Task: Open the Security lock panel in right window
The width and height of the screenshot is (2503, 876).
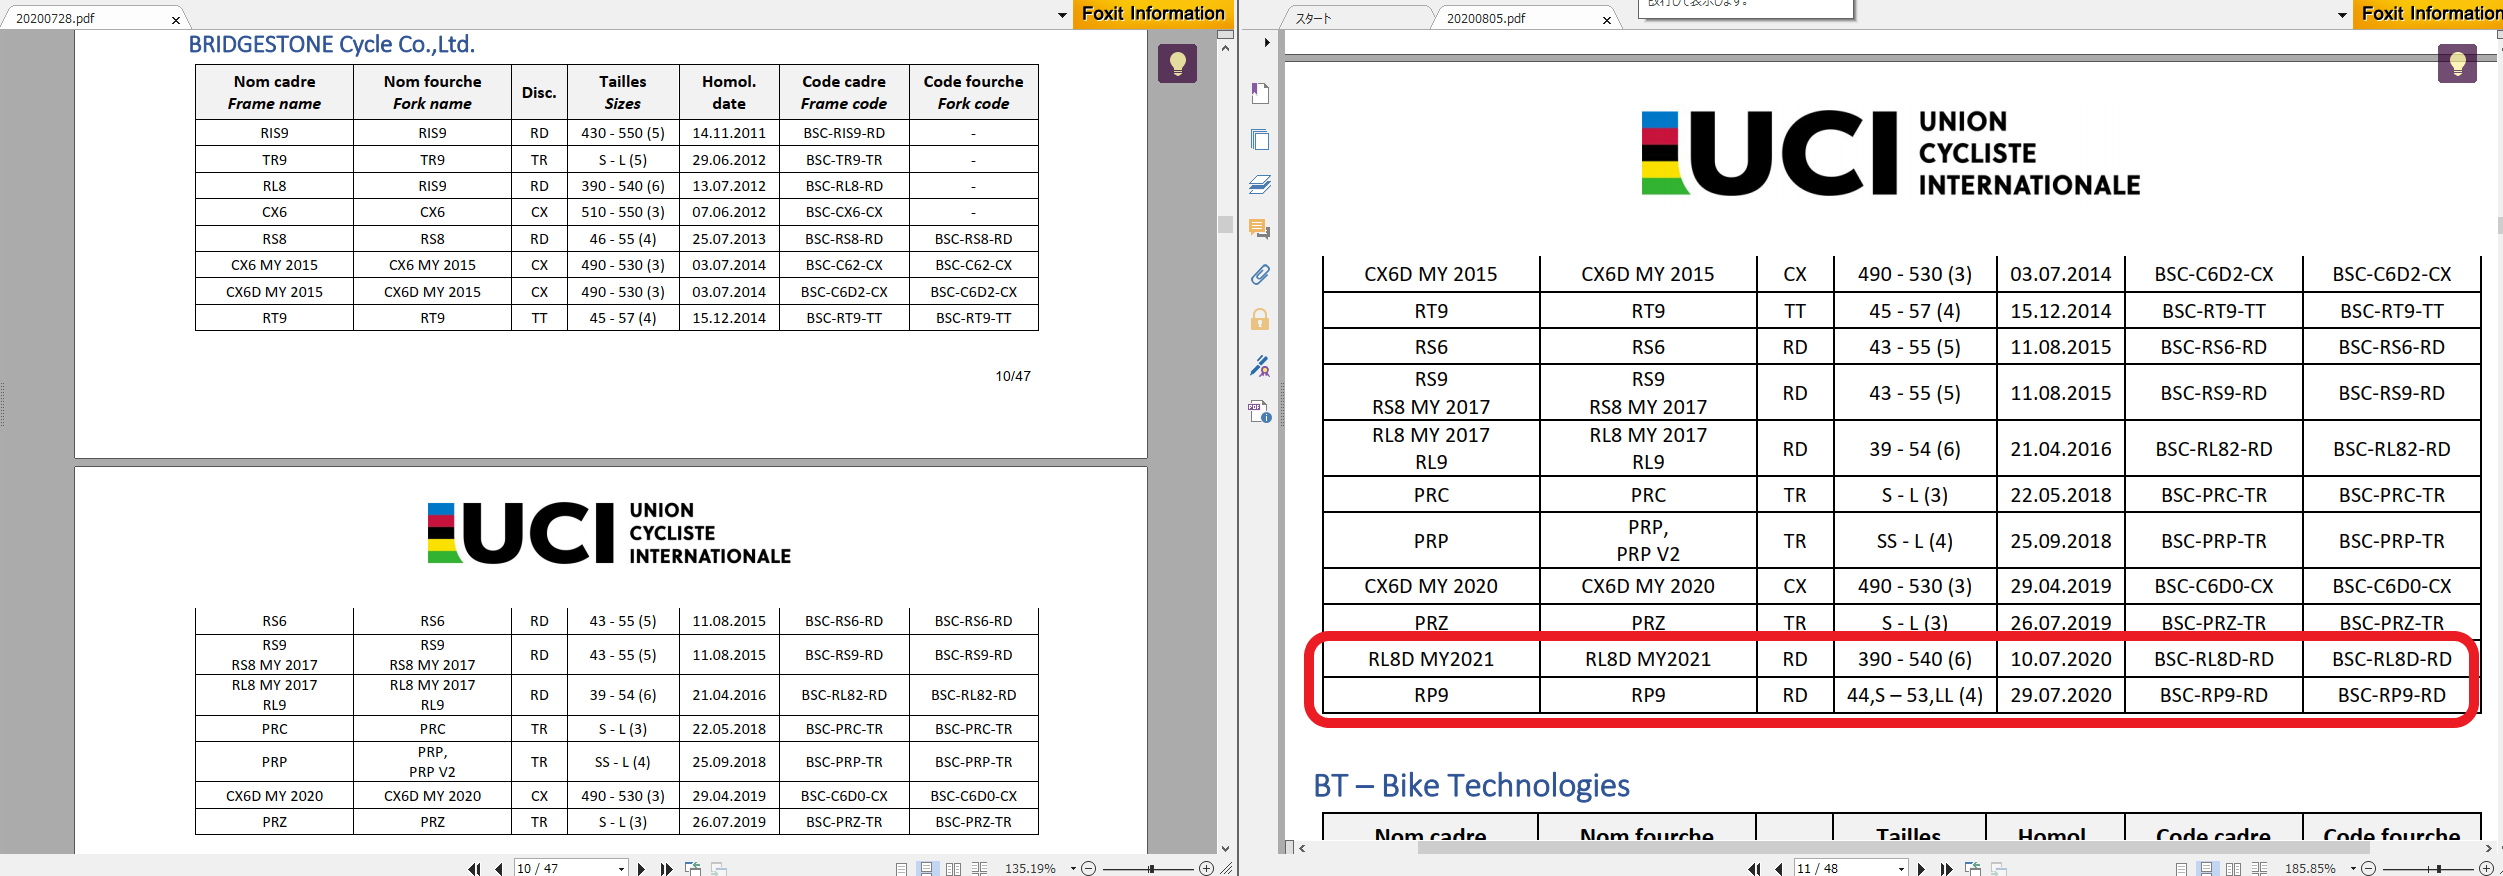Action: (x=1260, y=319)
